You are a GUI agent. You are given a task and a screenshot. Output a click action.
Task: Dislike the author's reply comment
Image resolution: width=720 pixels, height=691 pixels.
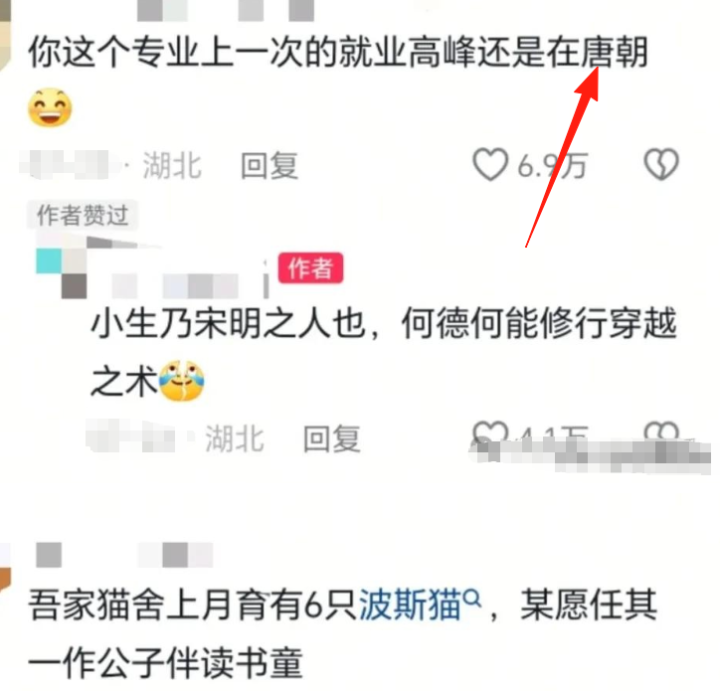coord(661,433)
